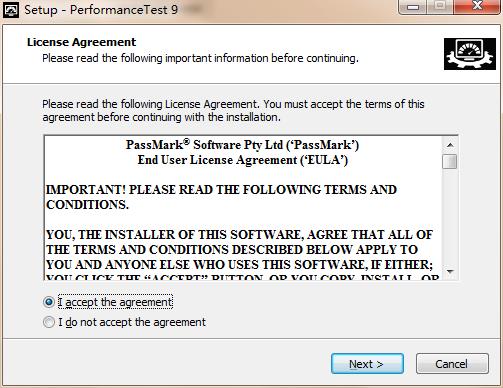Click the license text scroll down arrow
The width and height of the screenshot is (503, 388).
[x=450, y=272]
